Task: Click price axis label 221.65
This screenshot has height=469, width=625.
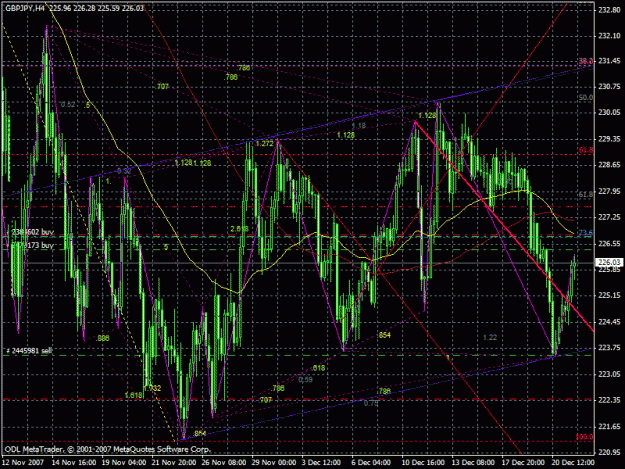Action: pyautogui.click(x=609, y=427)
